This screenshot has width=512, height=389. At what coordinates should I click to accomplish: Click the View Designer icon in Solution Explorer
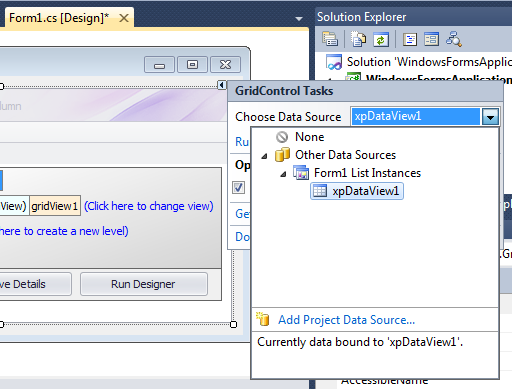pos(432,40)
